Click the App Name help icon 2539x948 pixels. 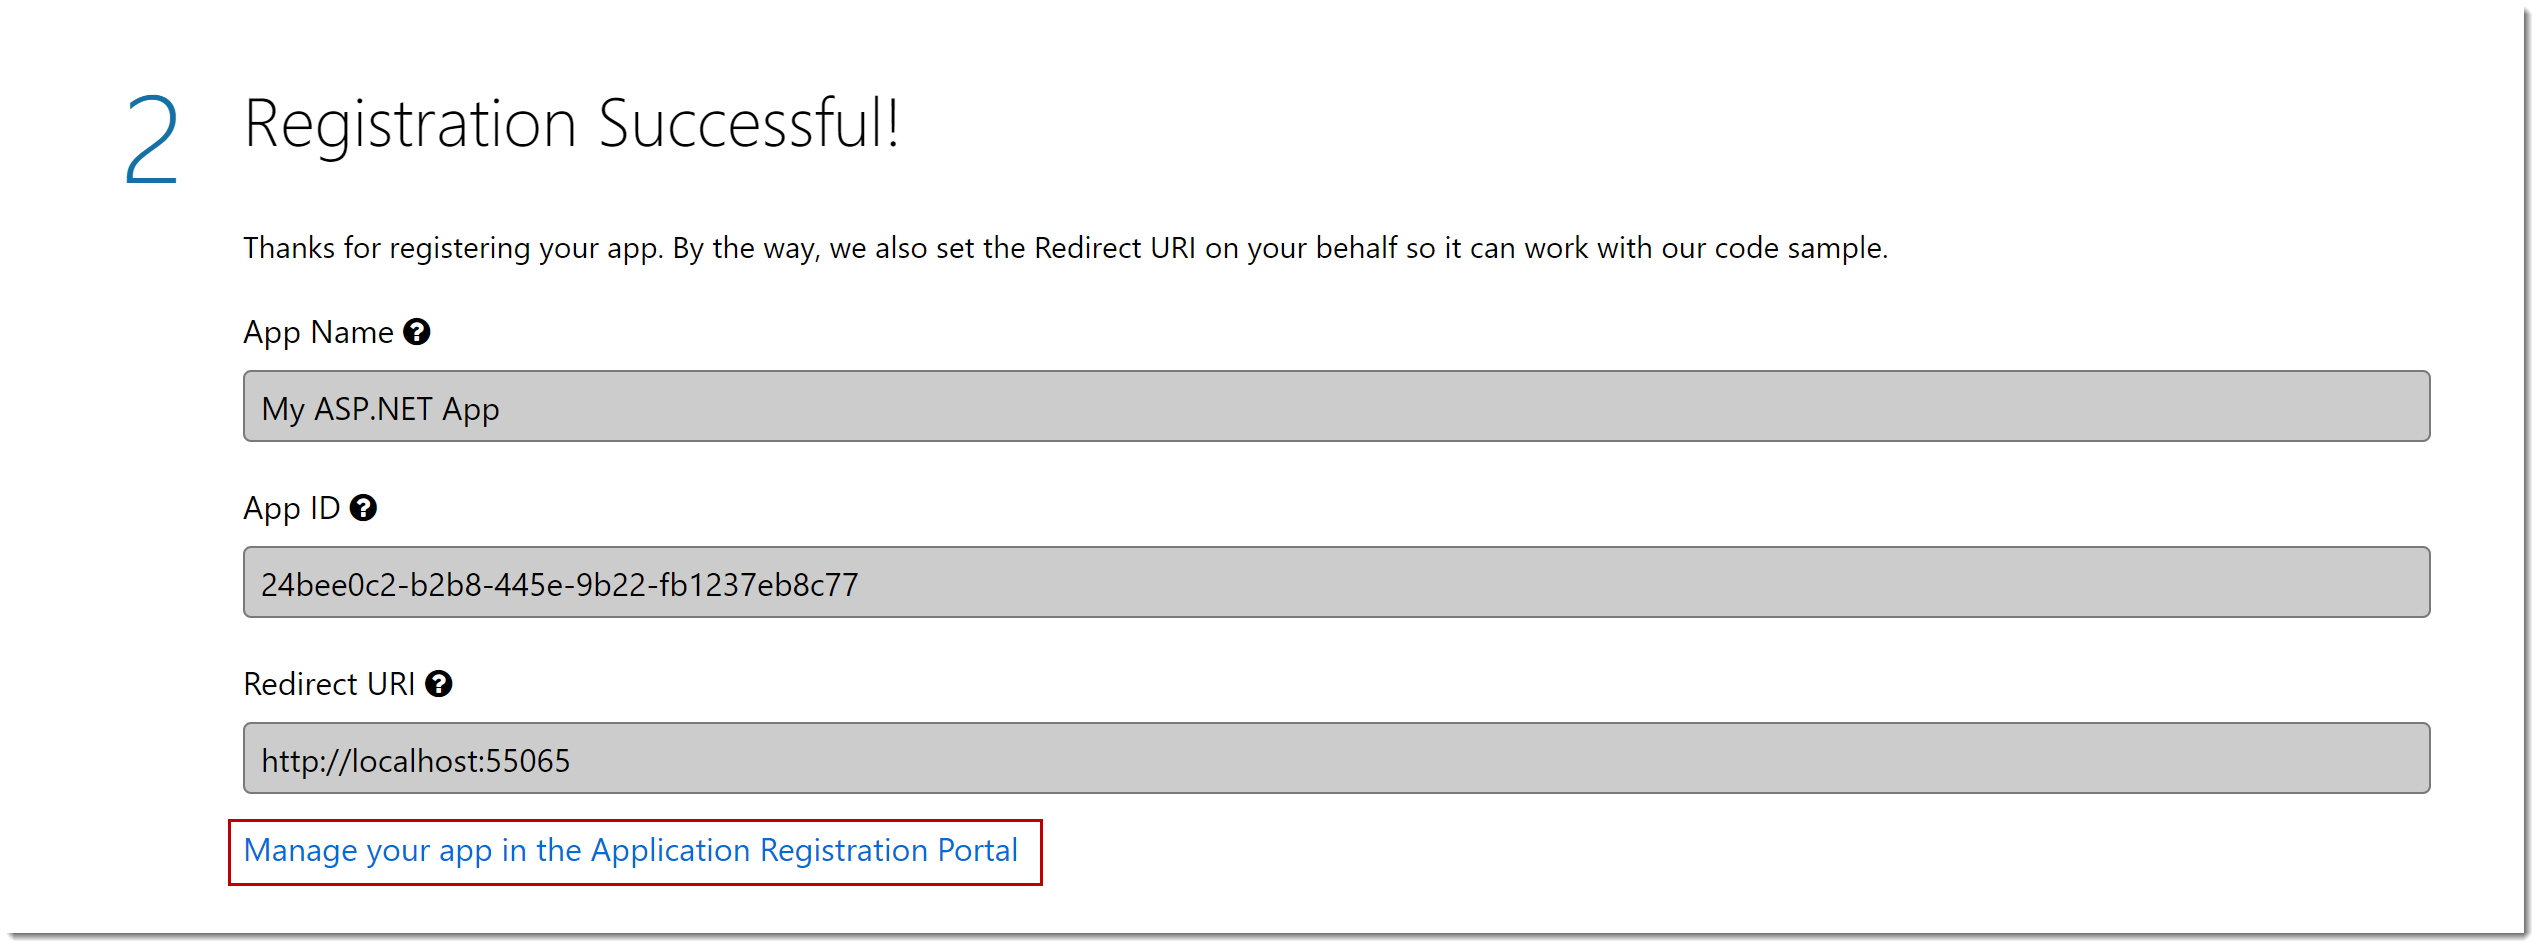(416, 332)
